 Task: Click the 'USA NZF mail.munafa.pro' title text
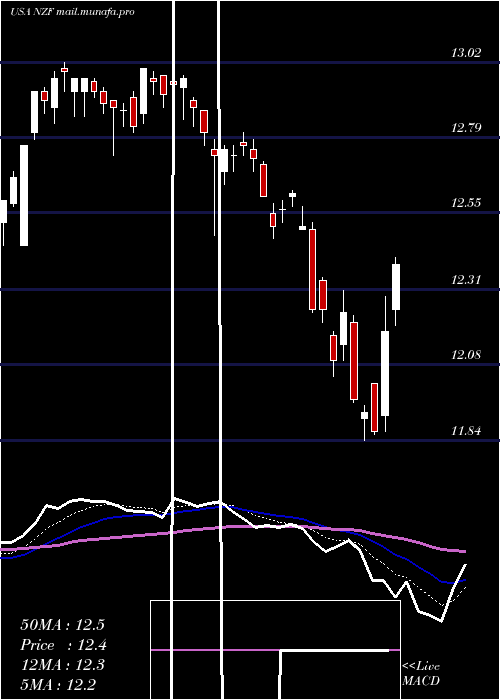(72, 12)
